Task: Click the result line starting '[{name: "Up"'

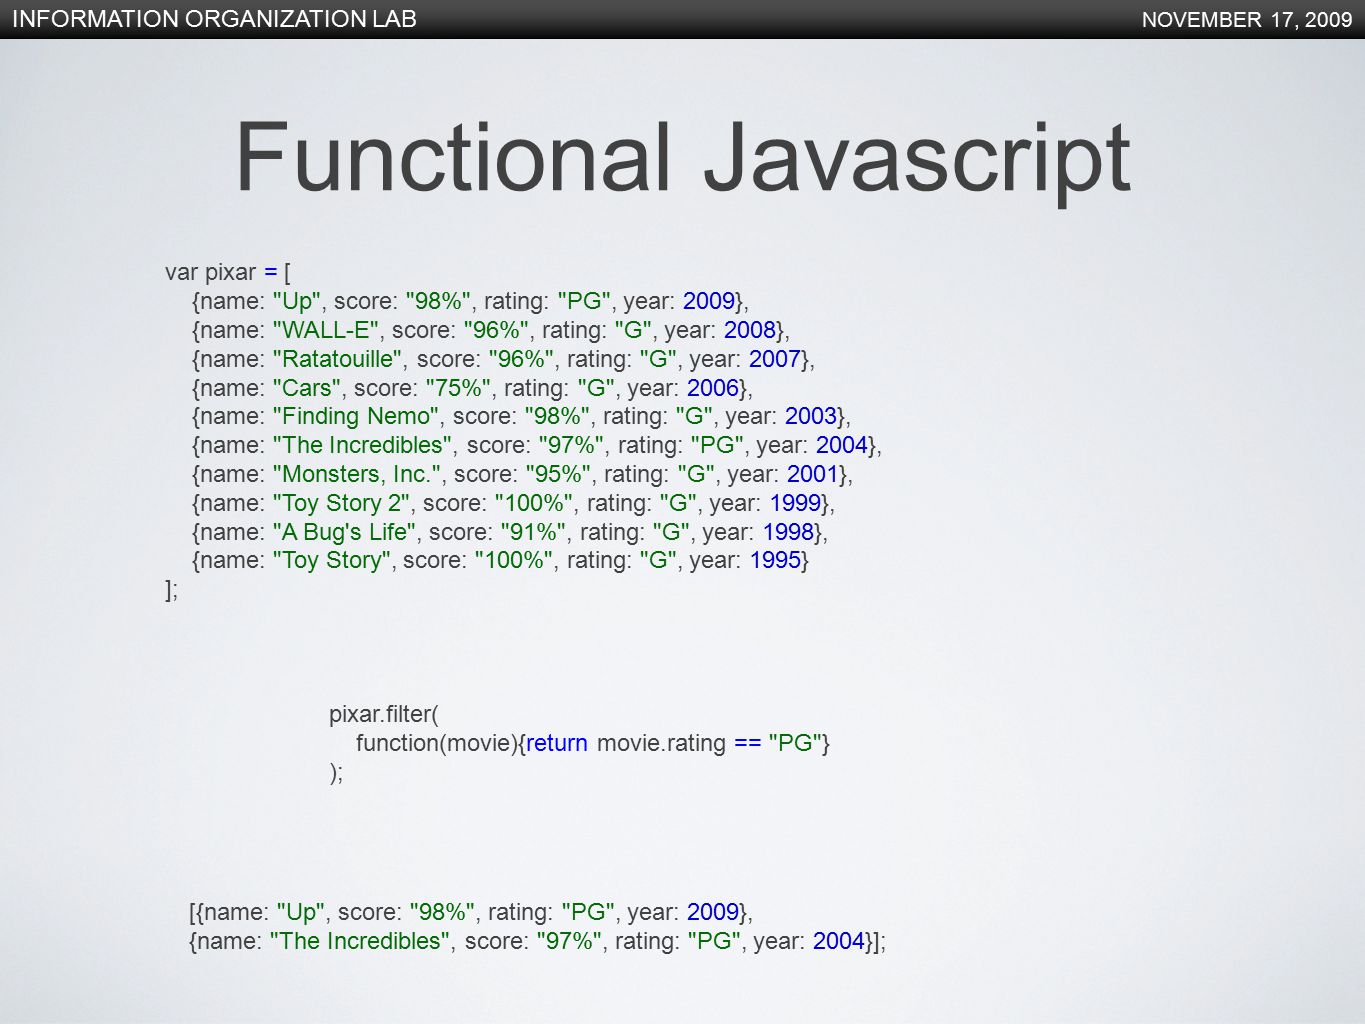Action: point(471,912)
